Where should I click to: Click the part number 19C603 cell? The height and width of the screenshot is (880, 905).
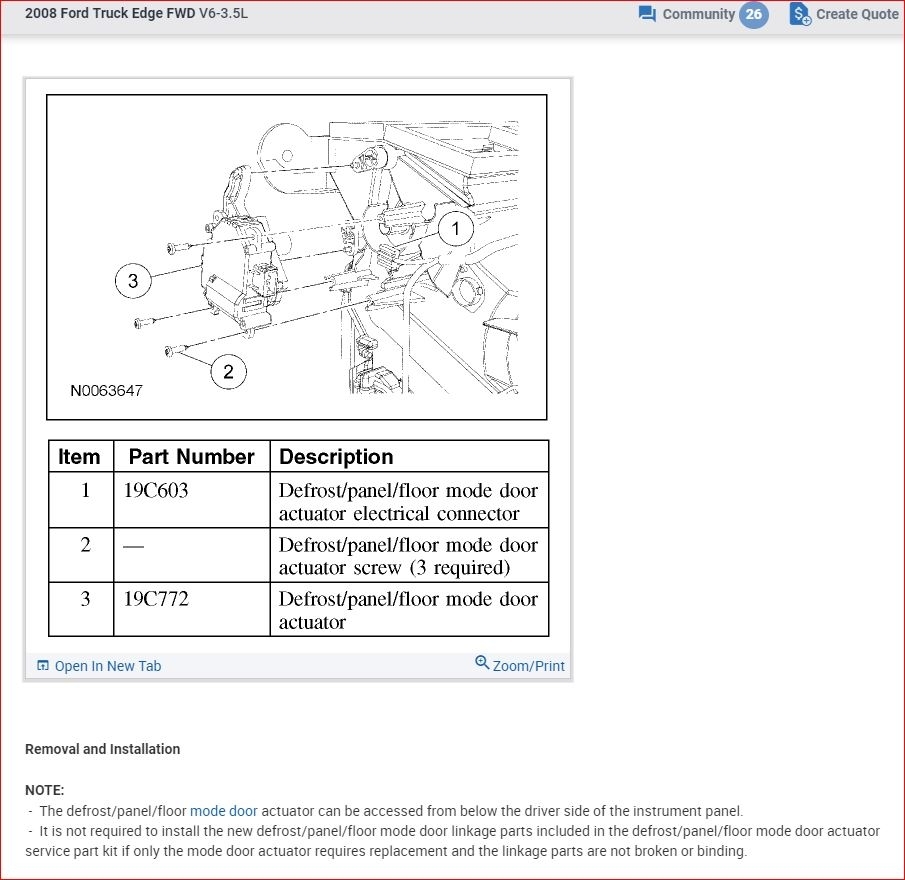(x=192, y=500)
